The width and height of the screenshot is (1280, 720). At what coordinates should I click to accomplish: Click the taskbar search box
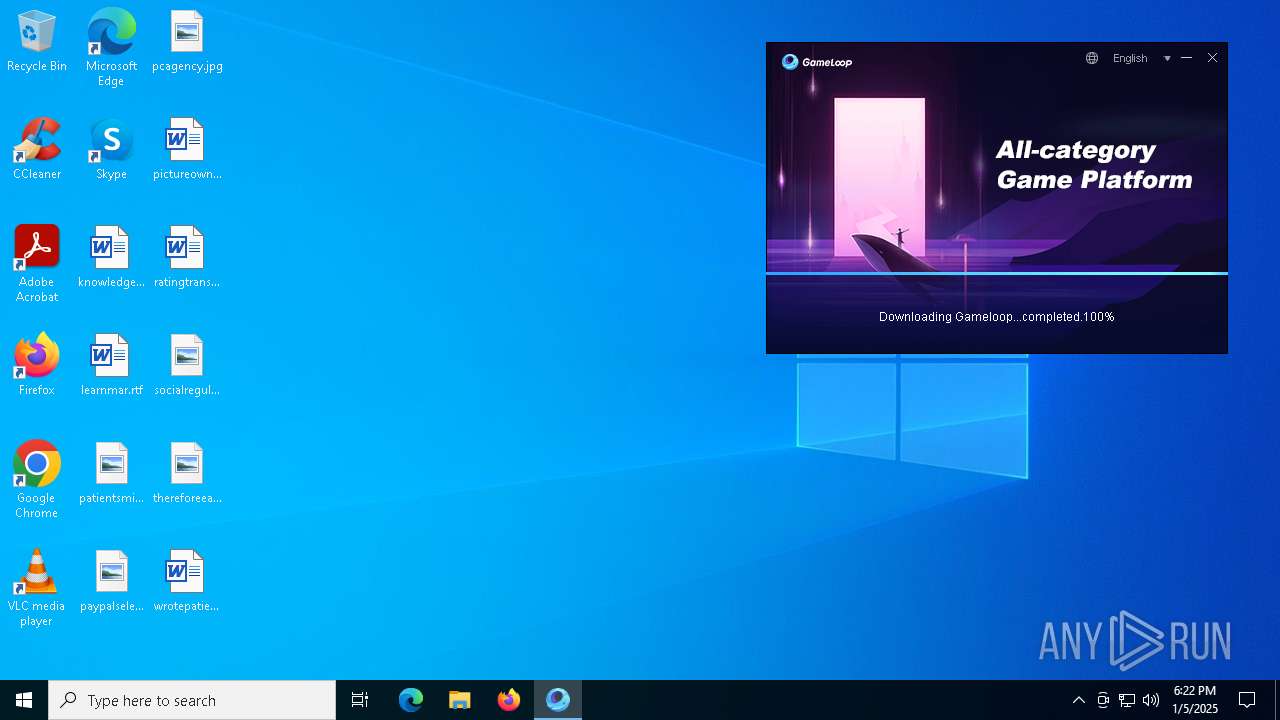click(192, 700)
